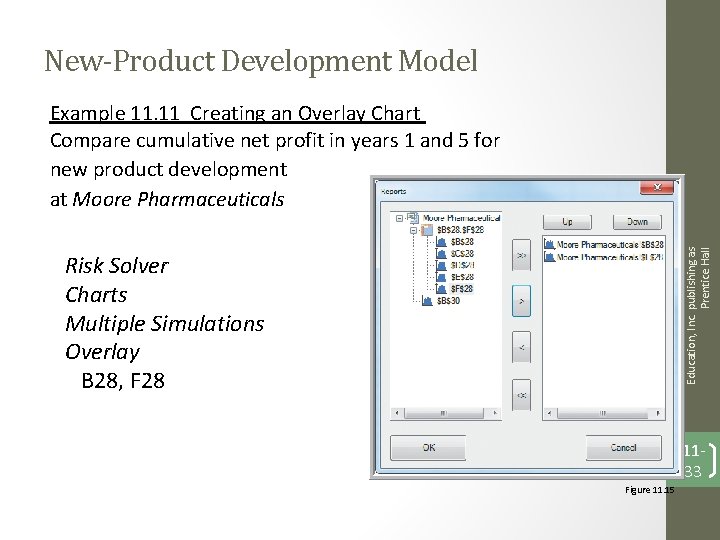Click left tree scrollbar's right arrow

[x=495, y=413]
